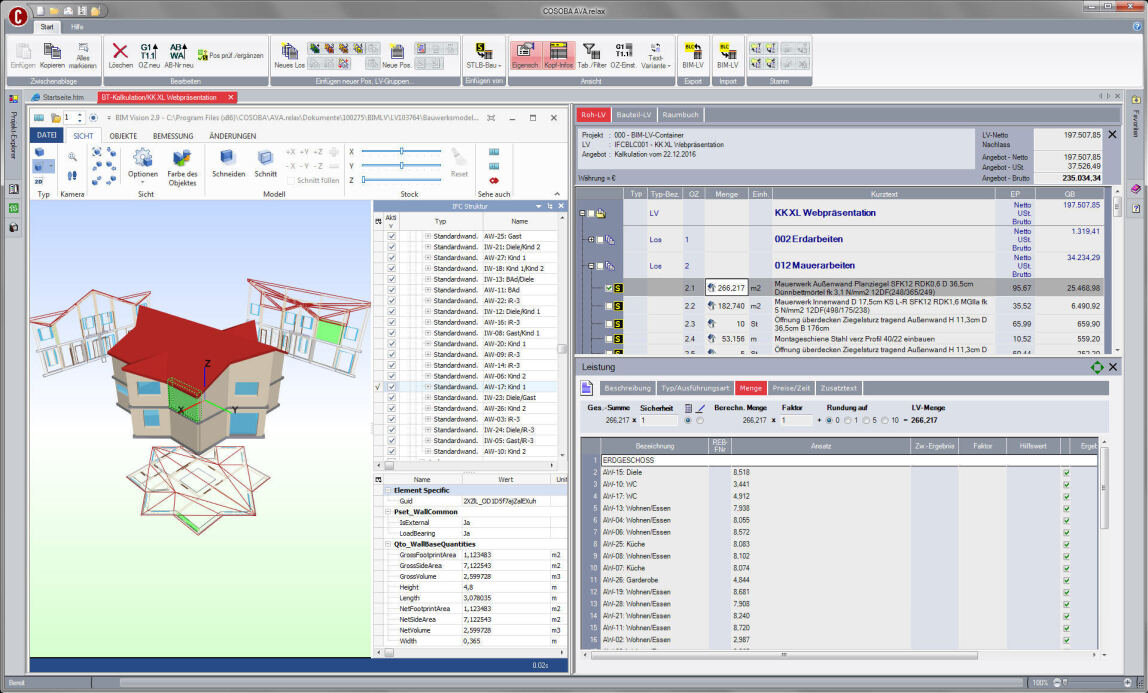Select rounding option 5 under Rundung auf

point(866,421)
